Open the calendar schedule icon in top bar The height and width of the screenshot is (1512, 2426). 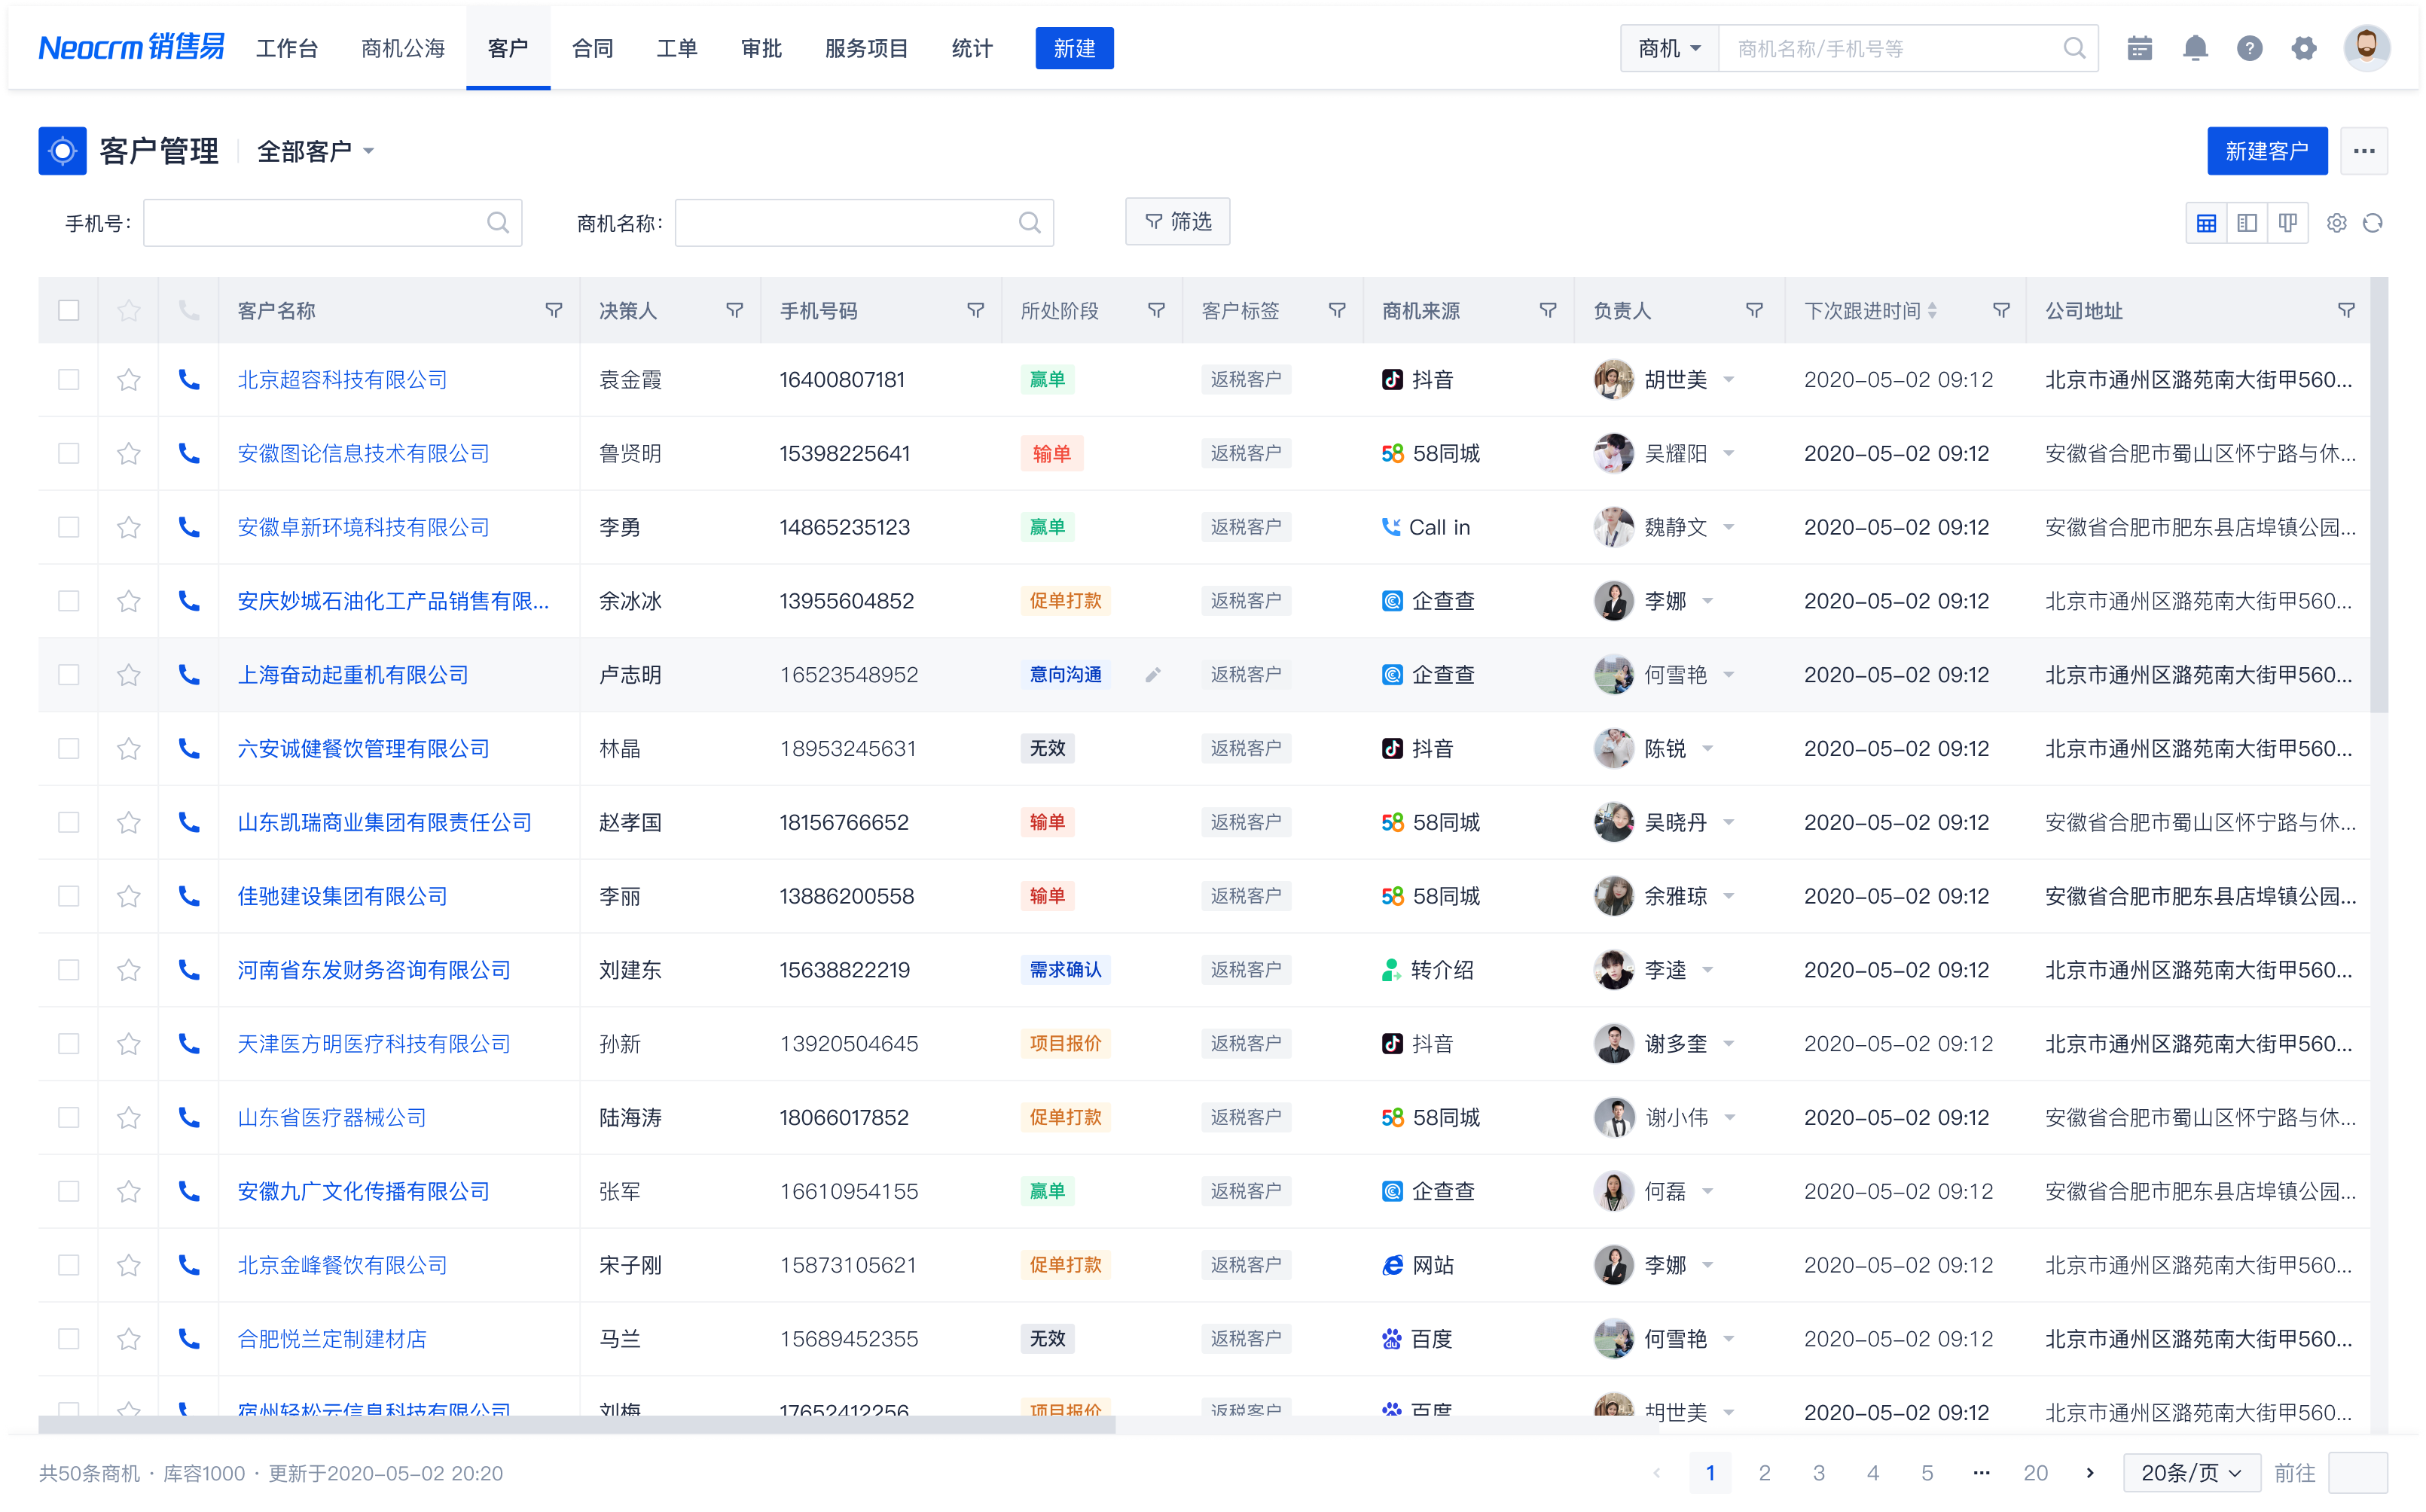2140,47
